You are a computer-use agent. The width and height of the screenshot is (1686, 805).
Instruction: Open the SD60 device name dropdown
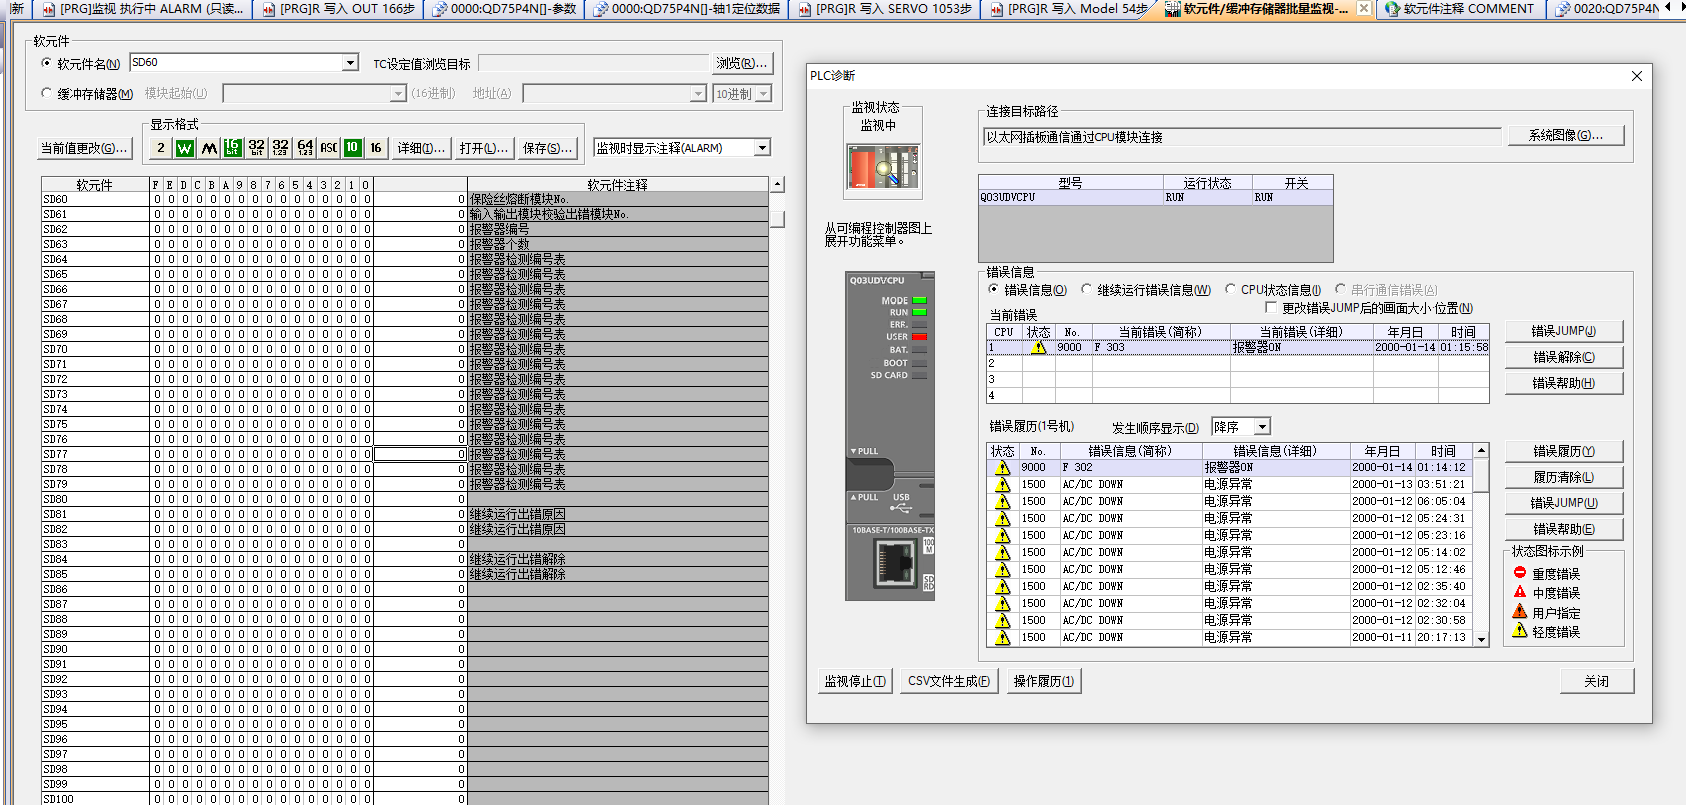tap(350, 63)
